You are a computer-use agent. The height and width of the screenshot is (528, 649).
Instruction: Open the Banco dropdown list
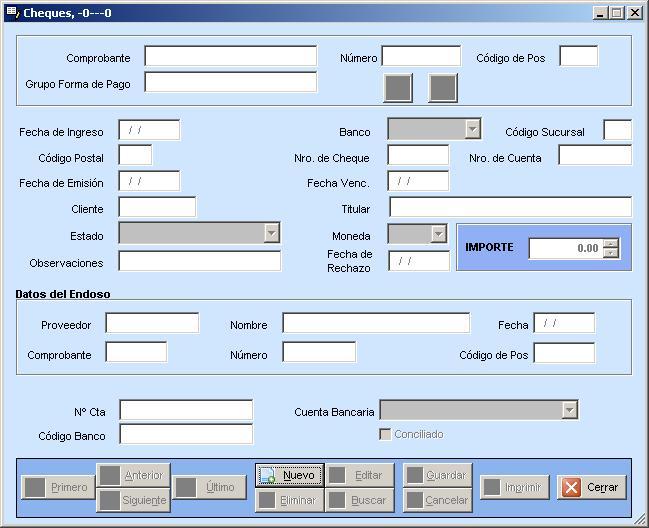tap(472, 130)
